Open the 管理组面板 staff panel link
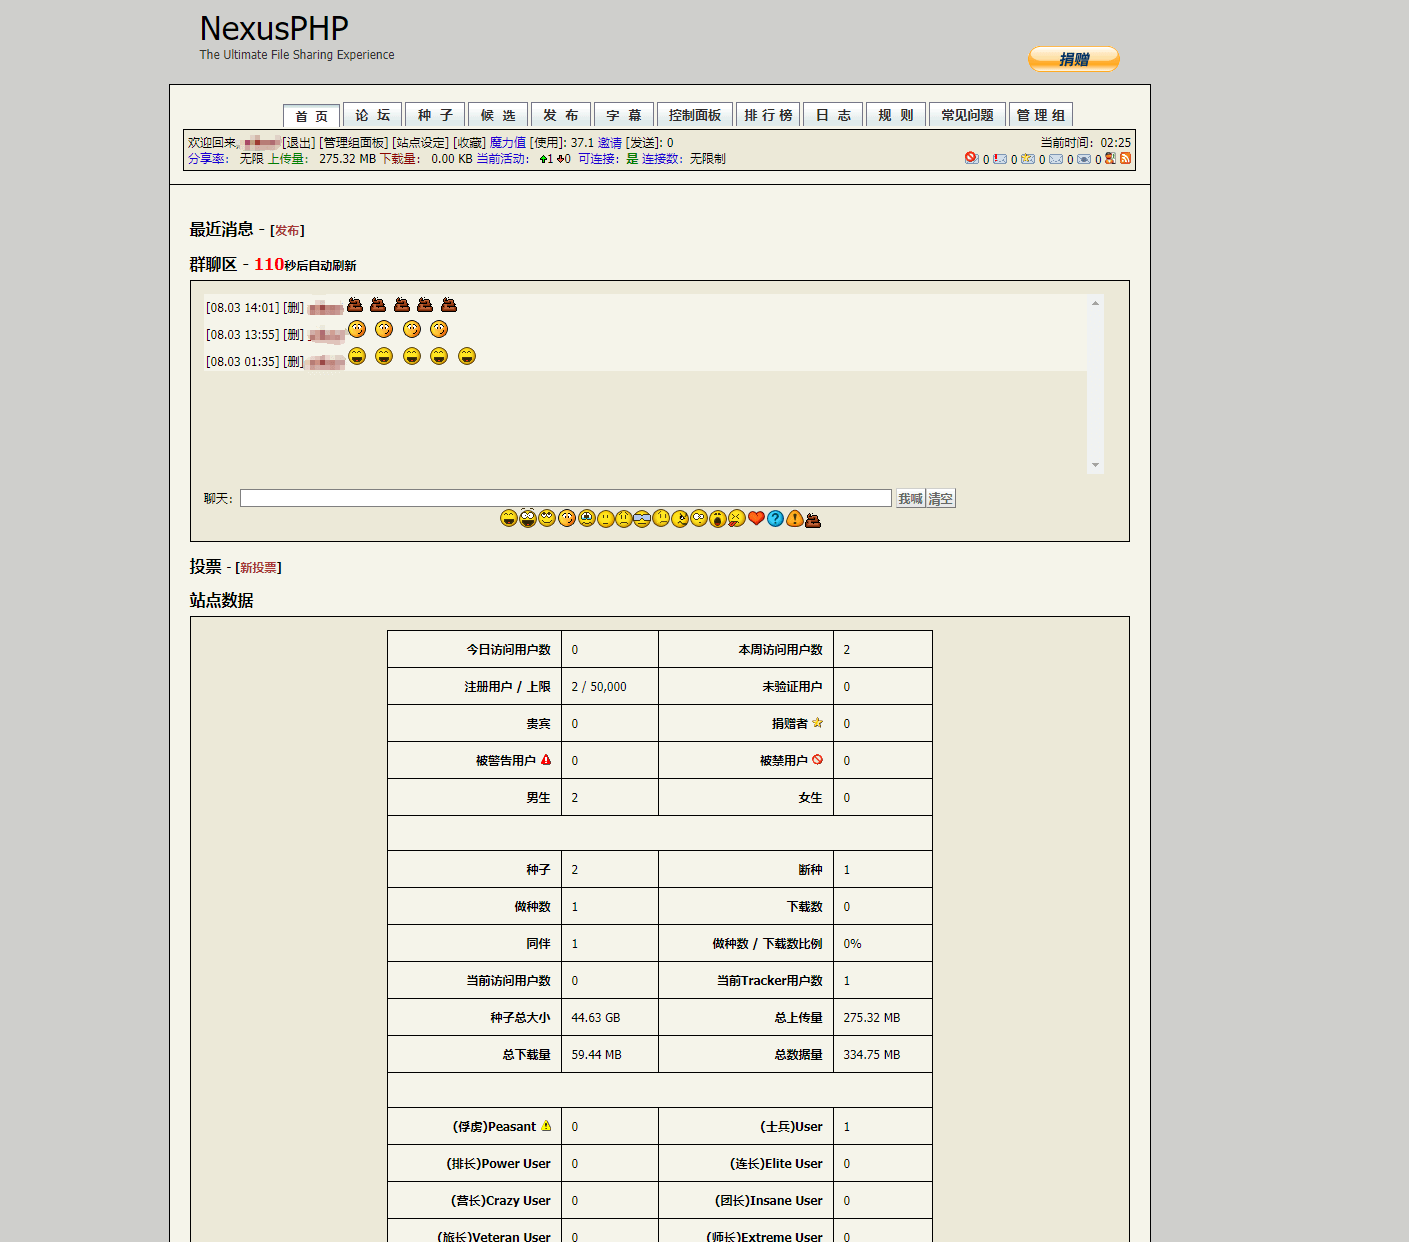 click(x=354, y=143)
